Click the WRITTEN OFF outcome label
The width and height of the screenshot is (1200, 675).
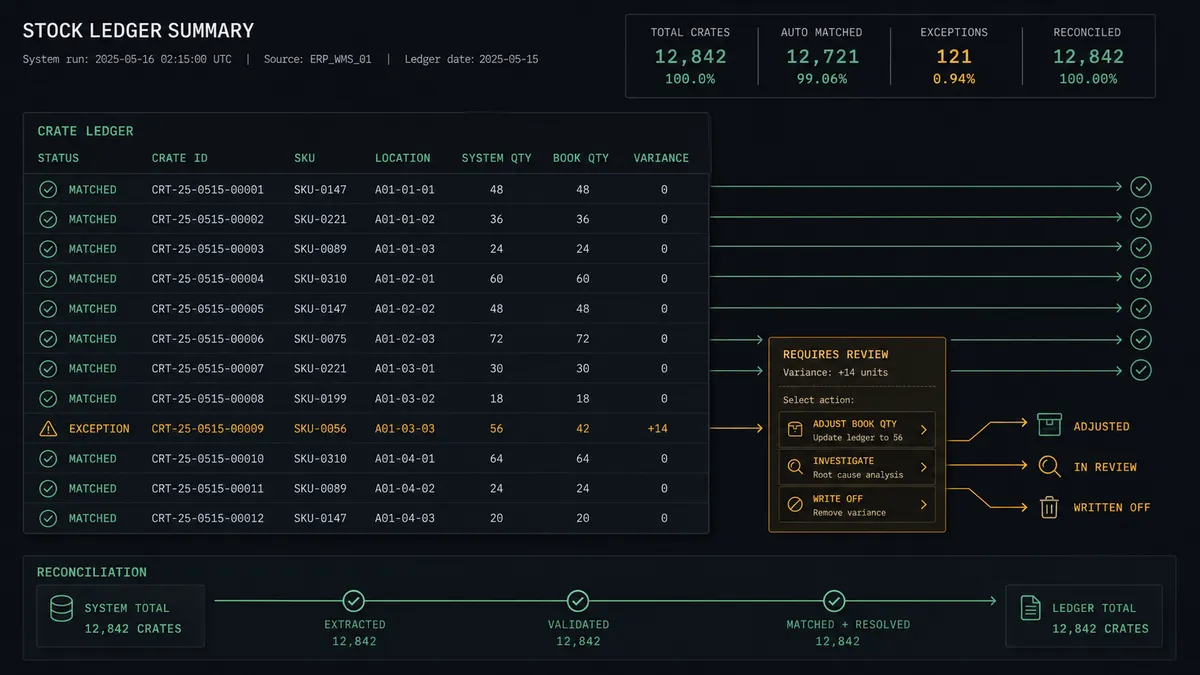(x=1112, y=508)
